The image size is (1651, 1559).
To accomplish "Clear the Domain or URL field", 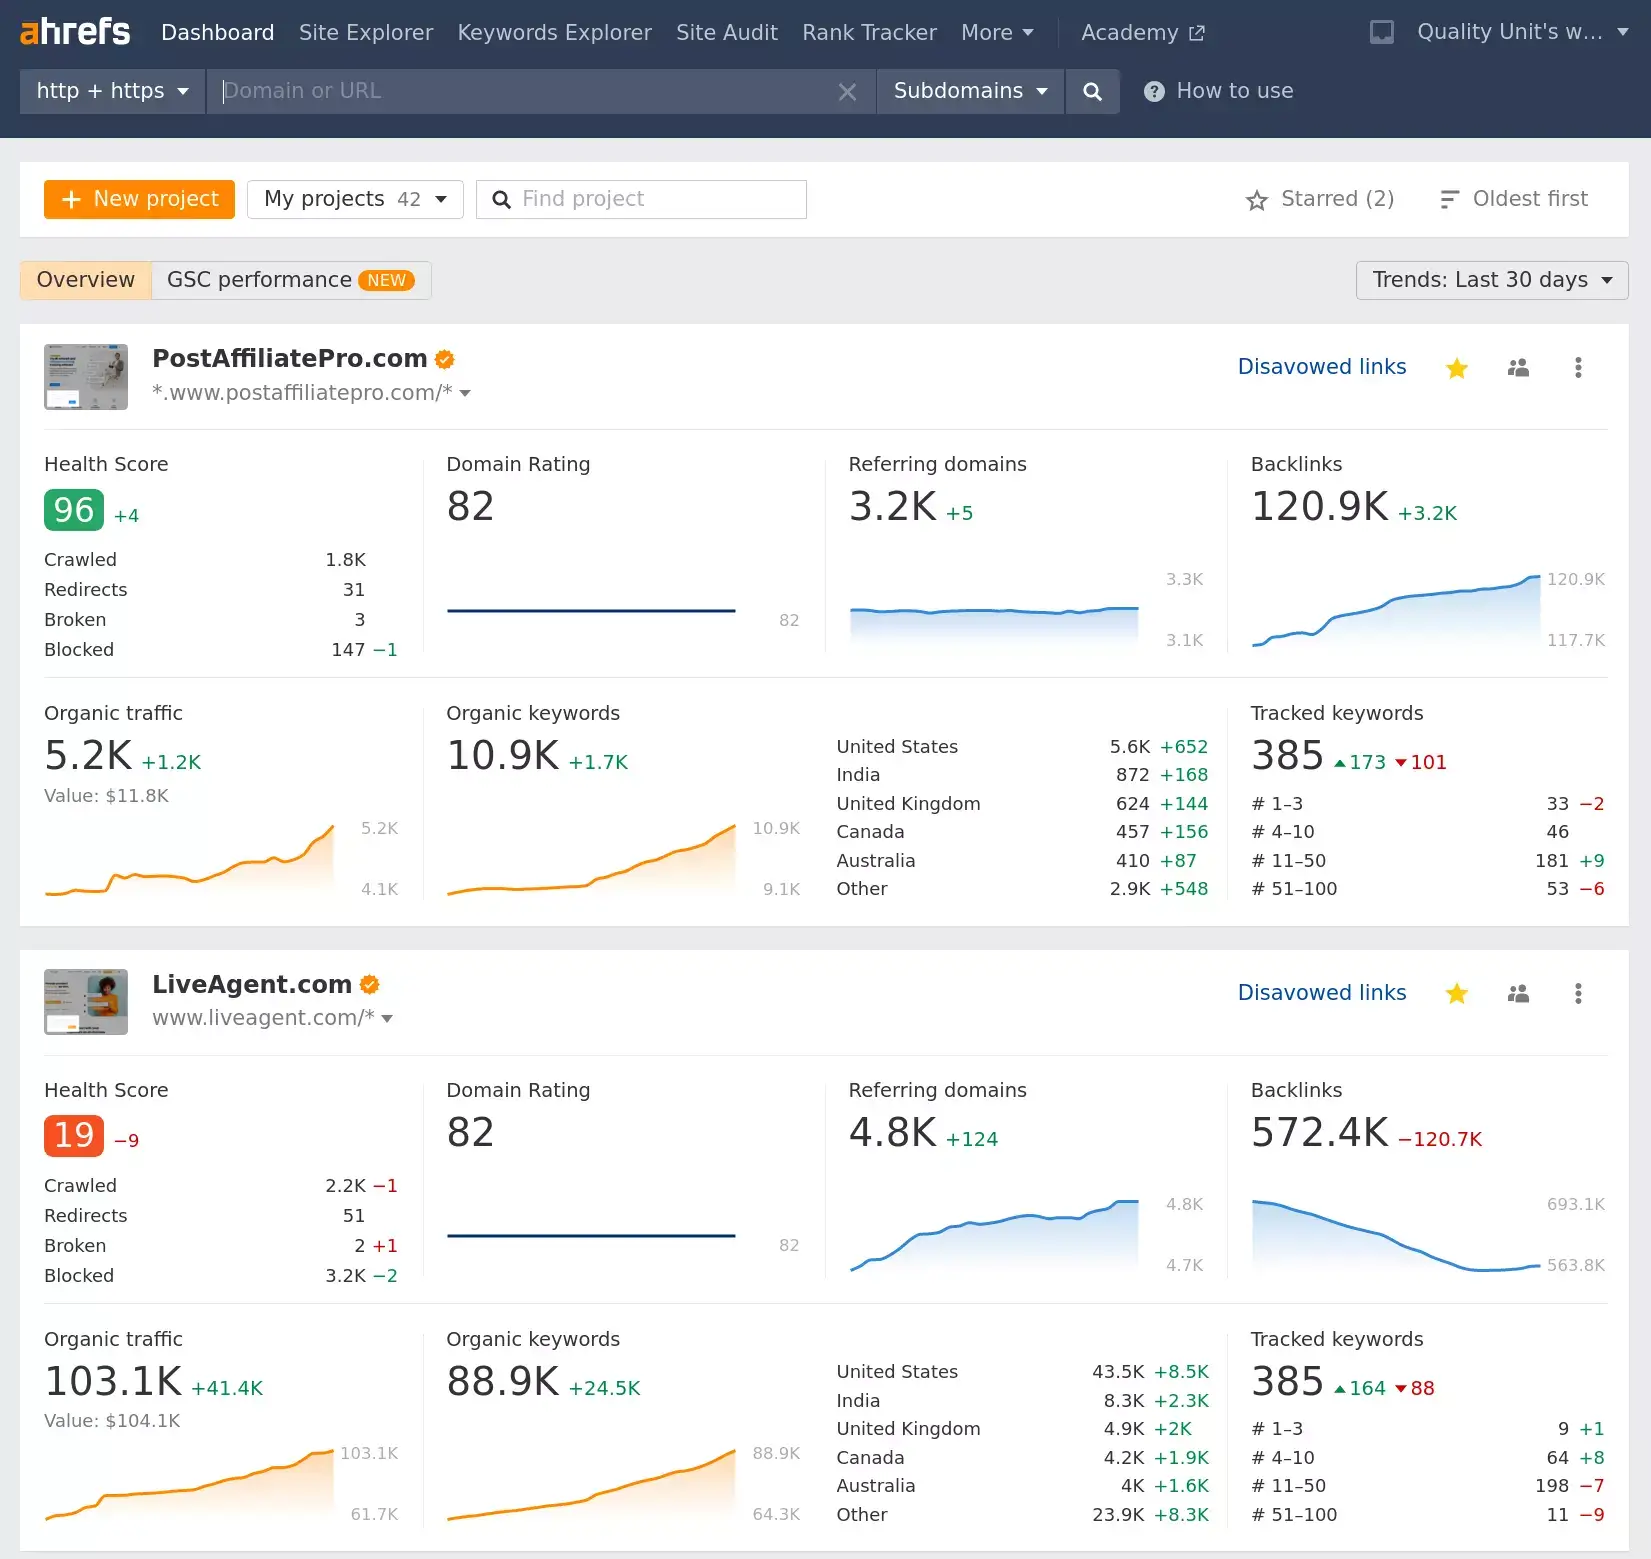I will pyautogui.click(x=847, y=91).
